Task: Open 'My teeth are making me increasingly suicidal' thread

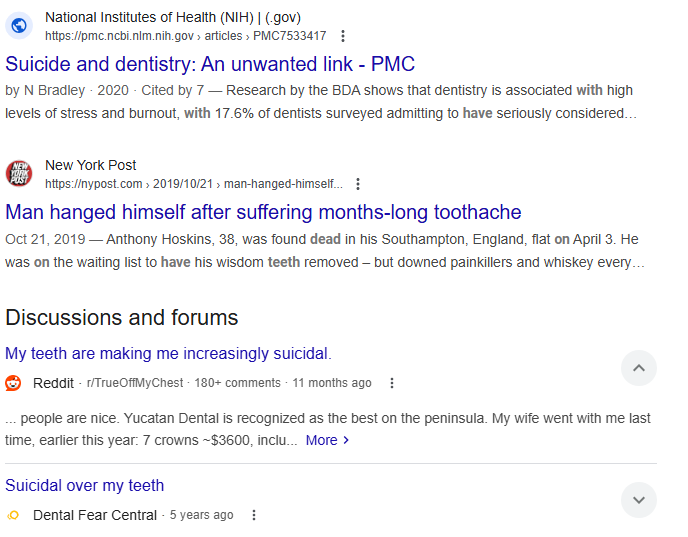Action: tap(168, 354)
